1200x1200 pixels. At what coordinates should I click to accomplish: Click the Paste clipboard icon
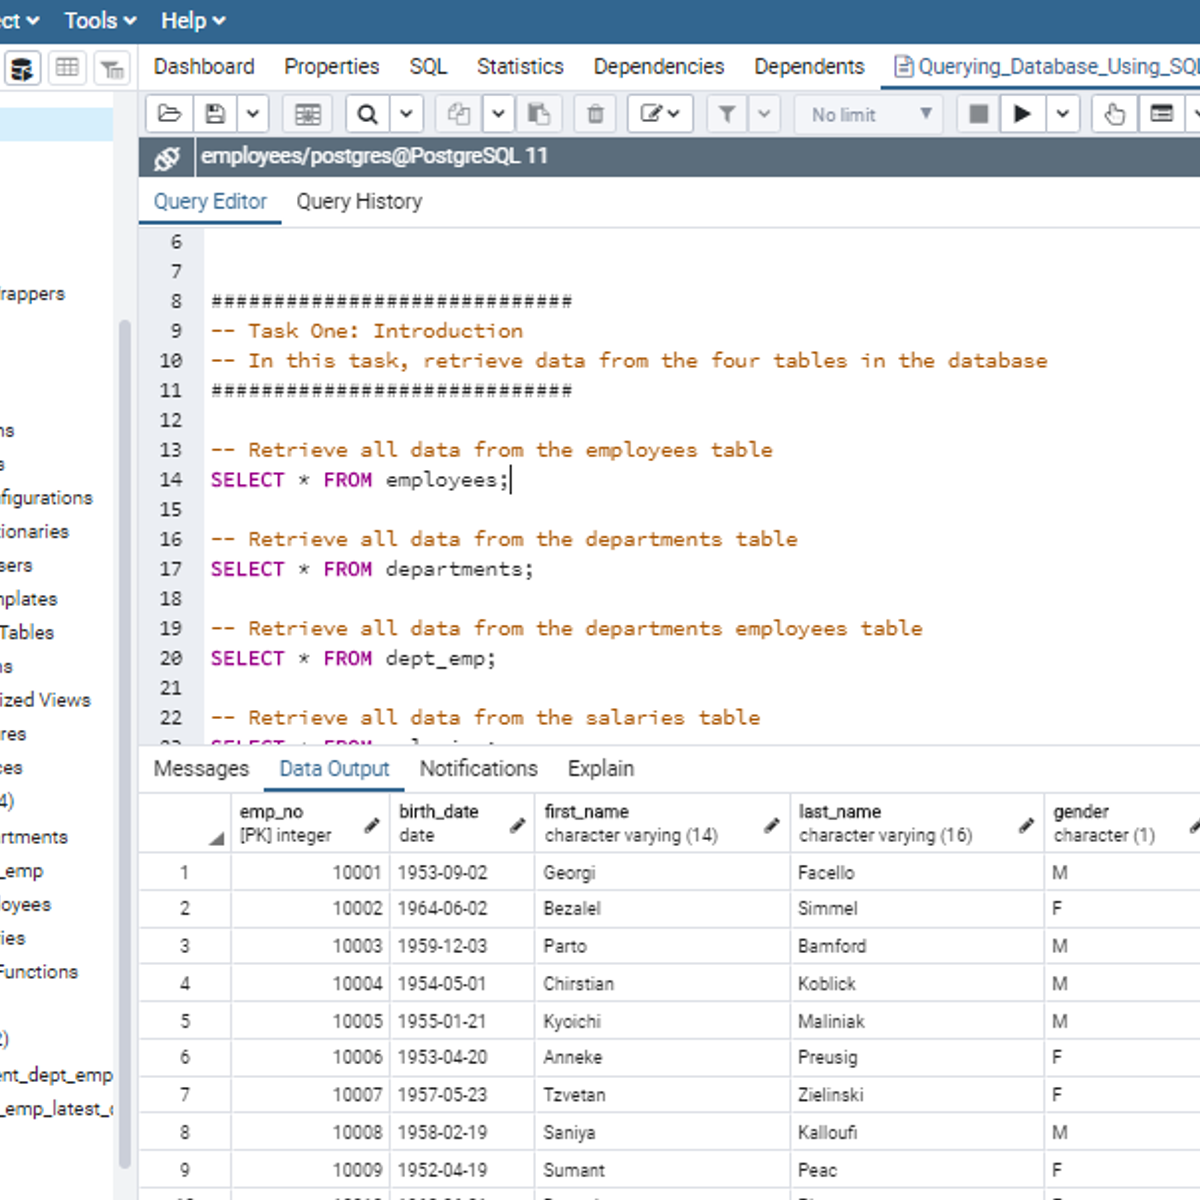538,114
